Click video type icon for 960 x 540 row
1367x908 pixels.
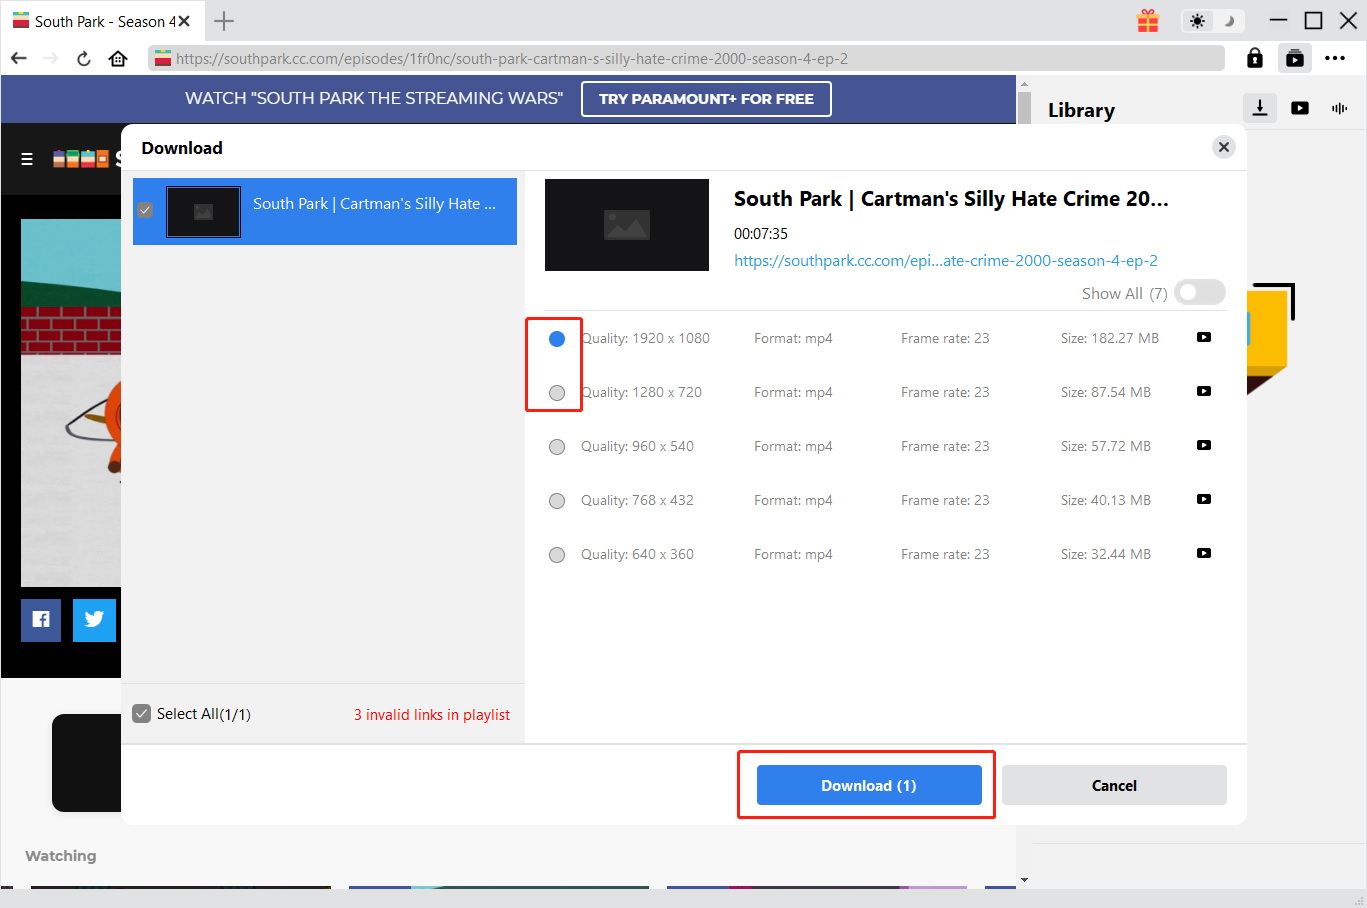1204,445
